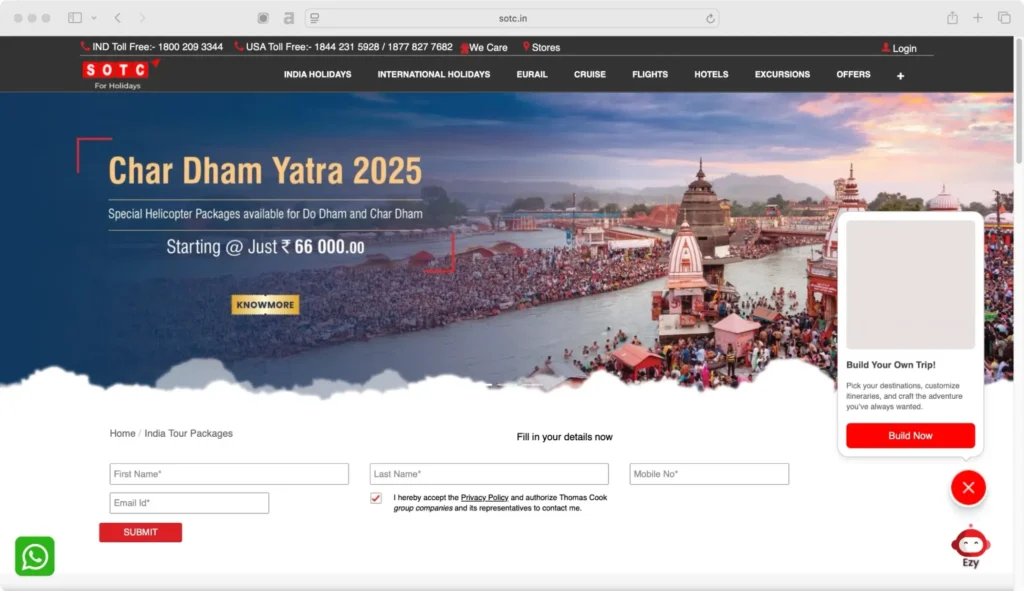The image size is (1024, 591).
Task: Reload the page with refresh arrow
Action: coord(709,16)
